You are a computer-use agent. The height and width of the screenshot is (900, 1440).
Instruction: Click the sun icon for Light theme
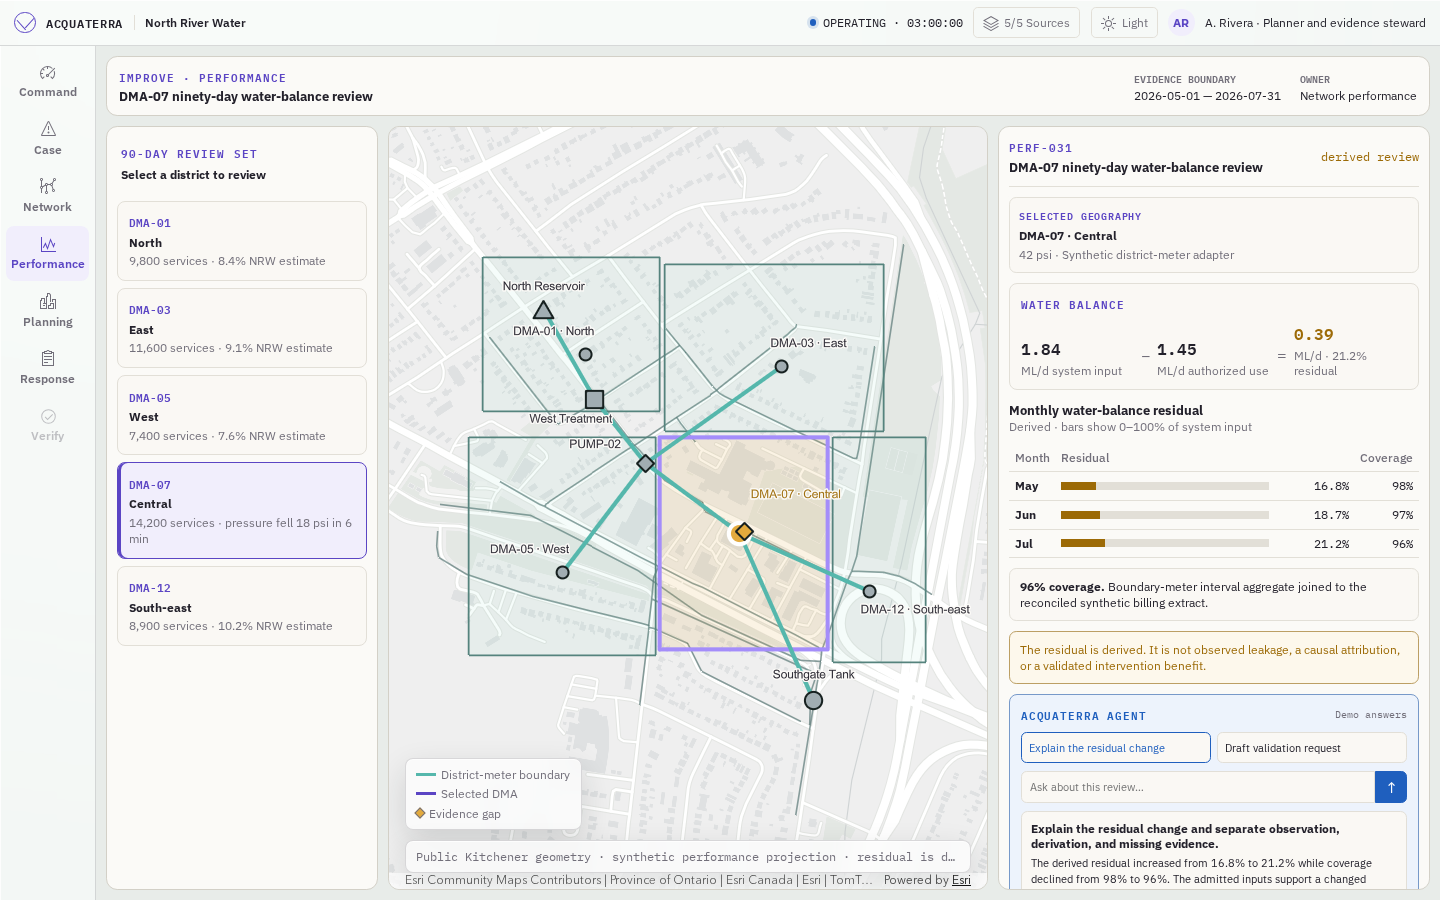(1108, 23)
